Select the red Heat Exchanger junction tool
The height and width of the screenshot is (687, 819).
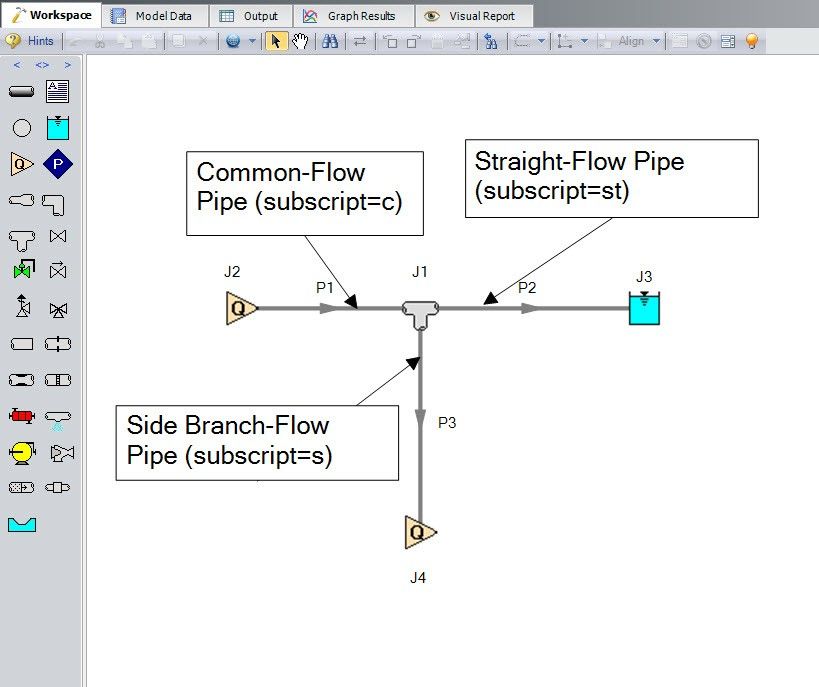(22, 416)
